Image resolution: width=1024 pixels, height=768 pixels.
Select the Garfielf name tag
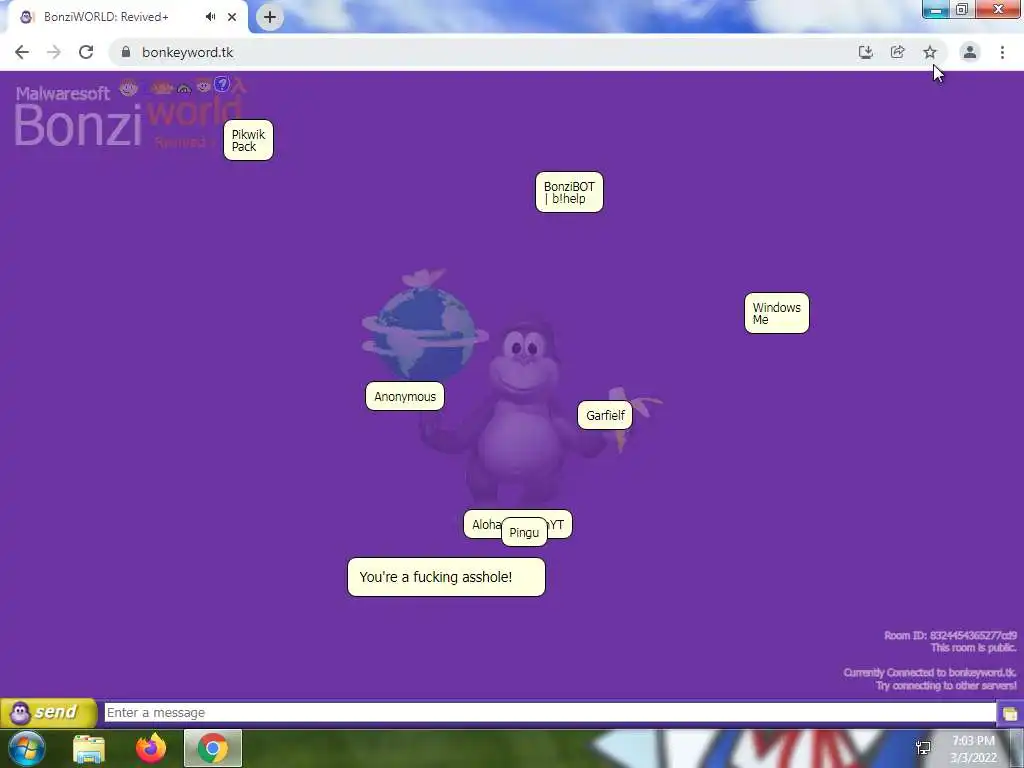tap(605, 415)
